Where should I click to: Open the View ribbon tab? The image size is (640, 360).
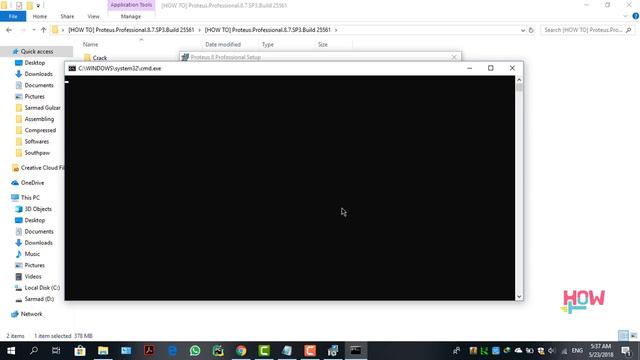pos(93,16)
